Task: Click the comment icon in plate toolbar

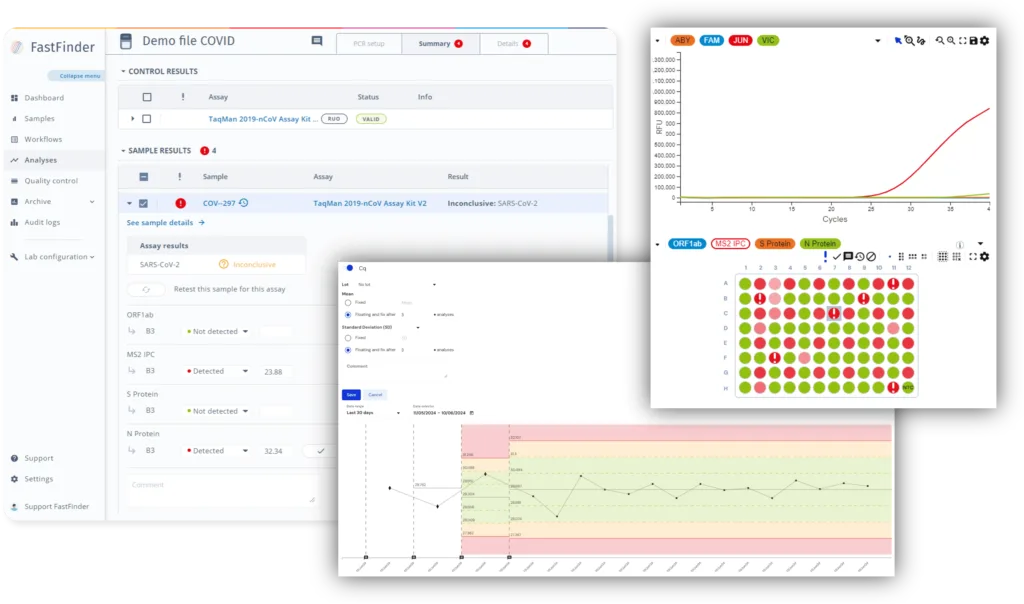Action: [848, 257]
